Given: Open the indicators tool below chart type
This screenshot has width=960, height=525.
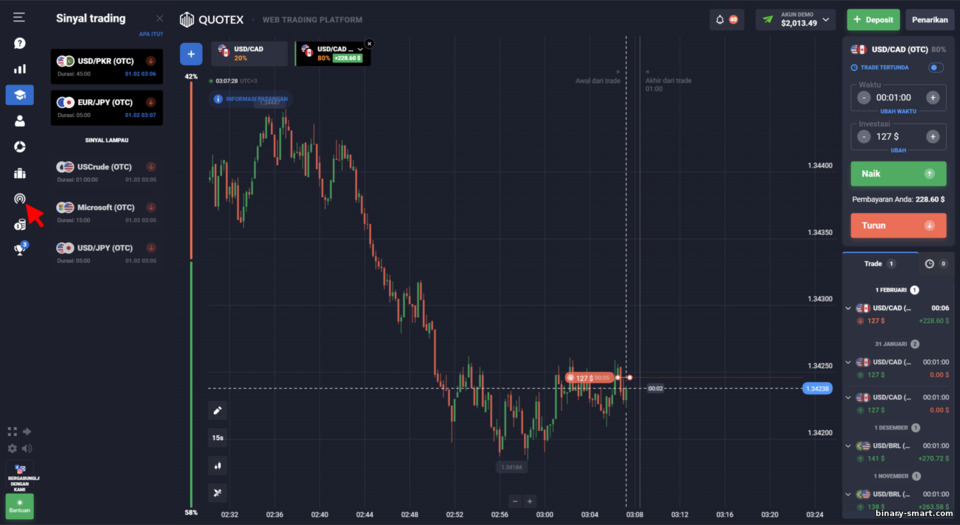Looking at the screenshot, I should point(217,493).
